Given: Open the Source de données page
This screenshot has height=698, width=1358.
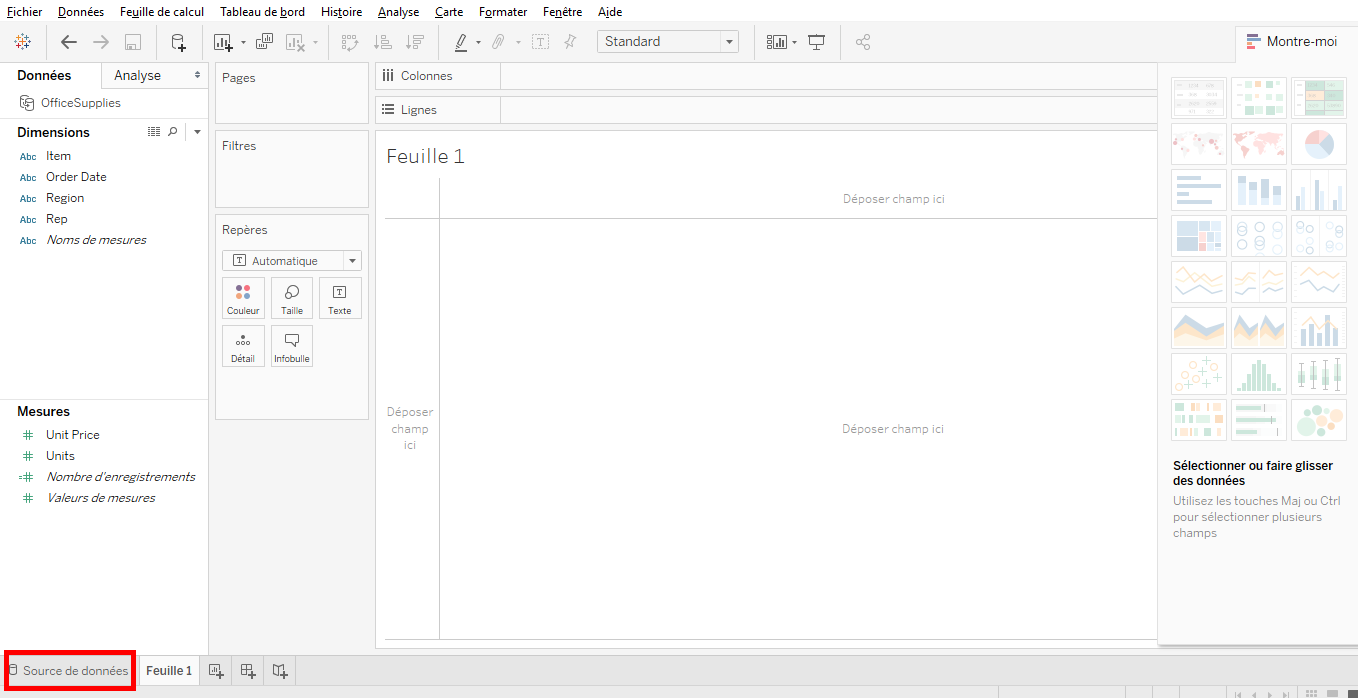Looking at the screenshot, I should point(69,670).
